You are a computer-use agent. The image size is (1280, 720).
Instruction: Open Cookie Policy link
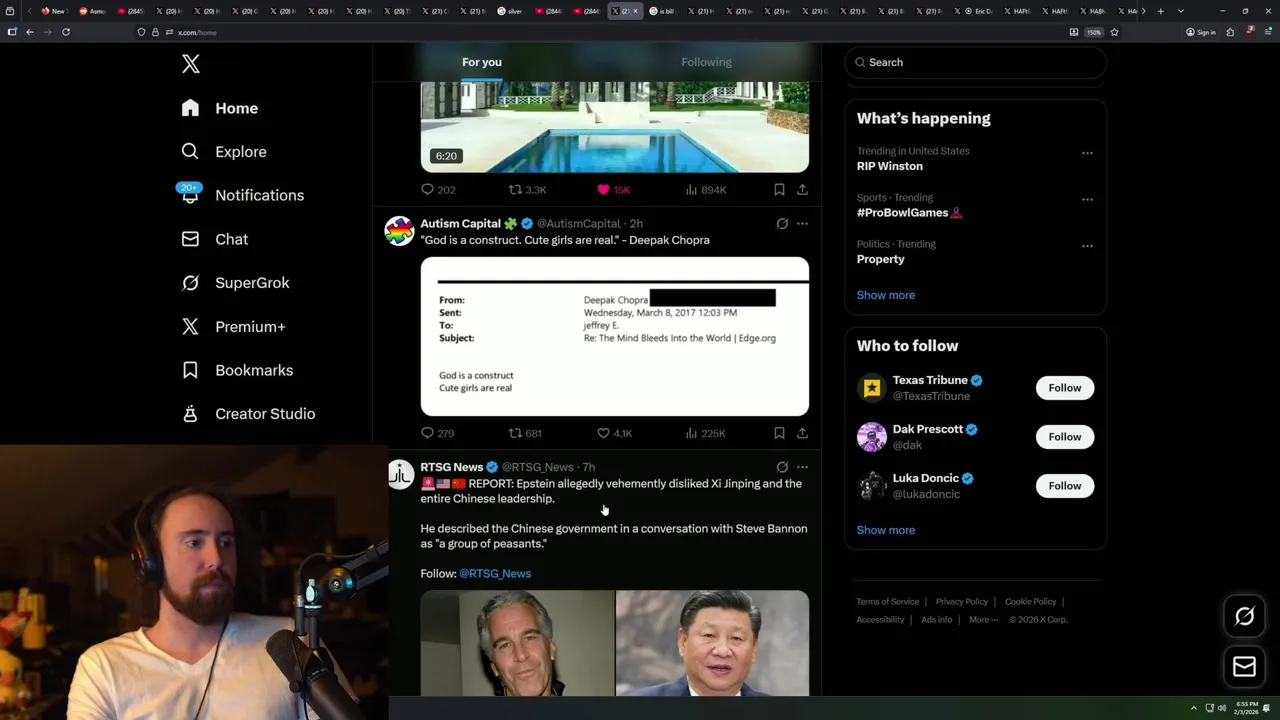(1030, 602)
